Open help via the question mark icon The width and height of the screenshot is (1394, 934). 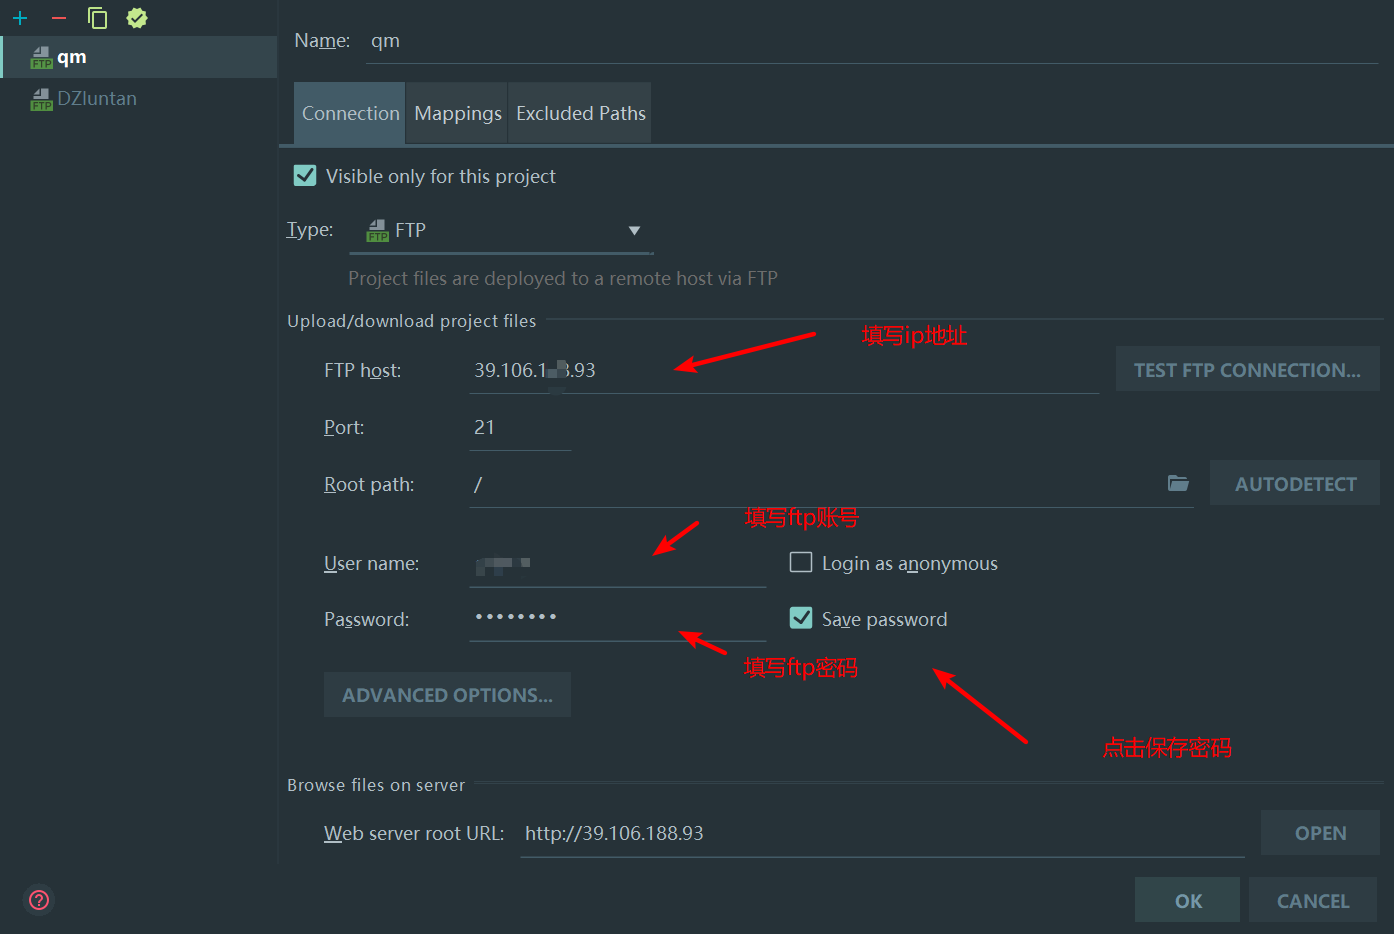pos(38,900)
